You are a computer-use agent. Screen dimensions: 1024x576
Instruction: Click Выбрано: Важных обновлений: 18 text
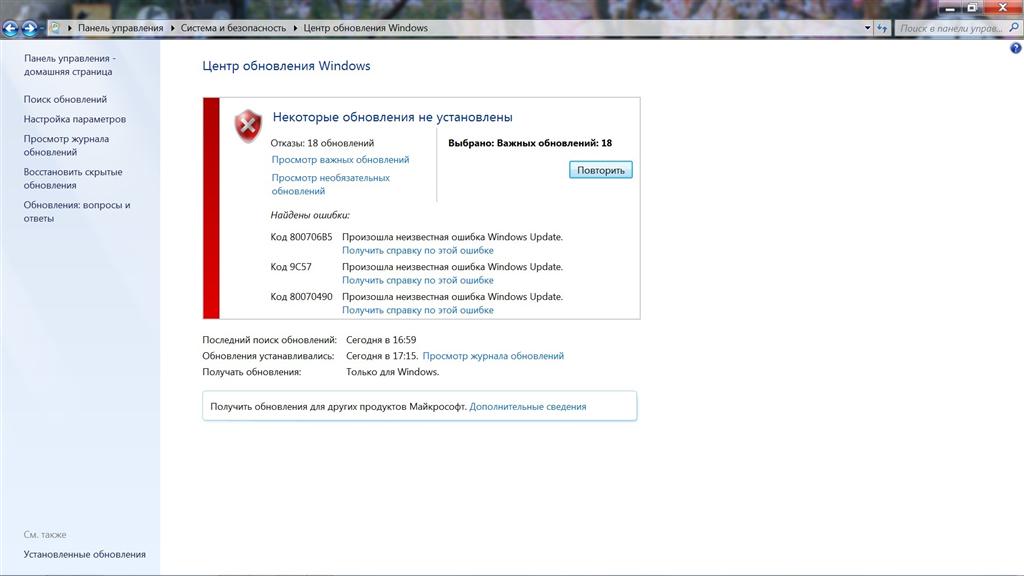(x=530, y=143)
